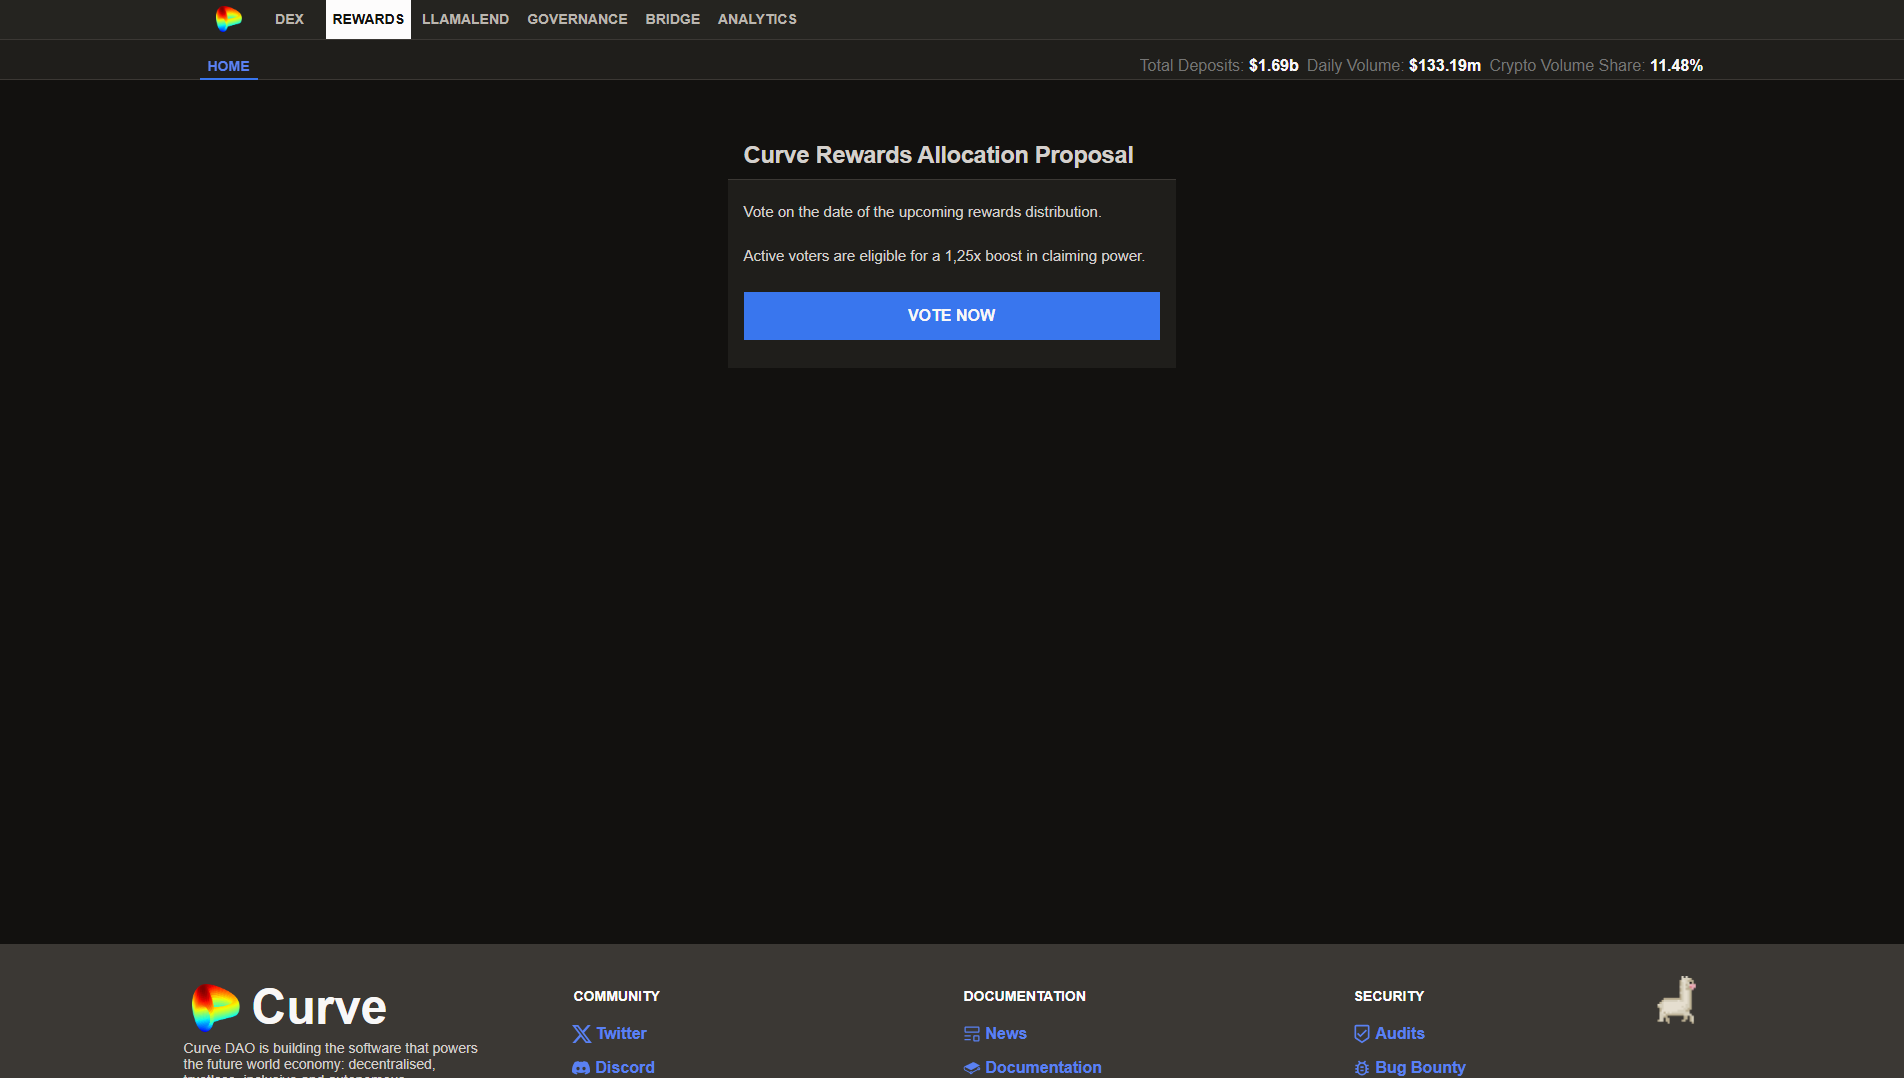This screenshot has height=1078, width=1904.
Task: Click the Total Deposits value $1.69b
Action: coord(1273,66)
